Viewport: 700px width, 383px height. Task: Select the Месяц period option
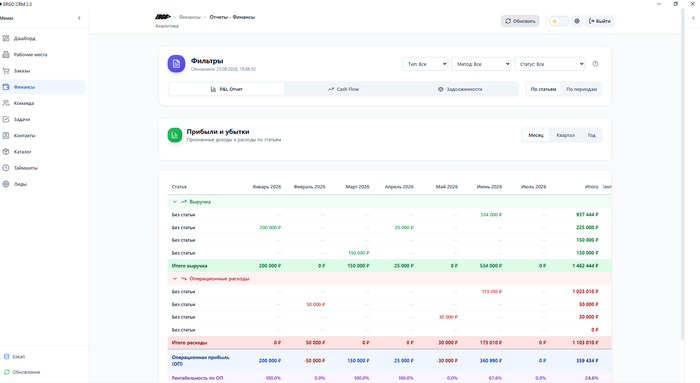click(536, 135)
